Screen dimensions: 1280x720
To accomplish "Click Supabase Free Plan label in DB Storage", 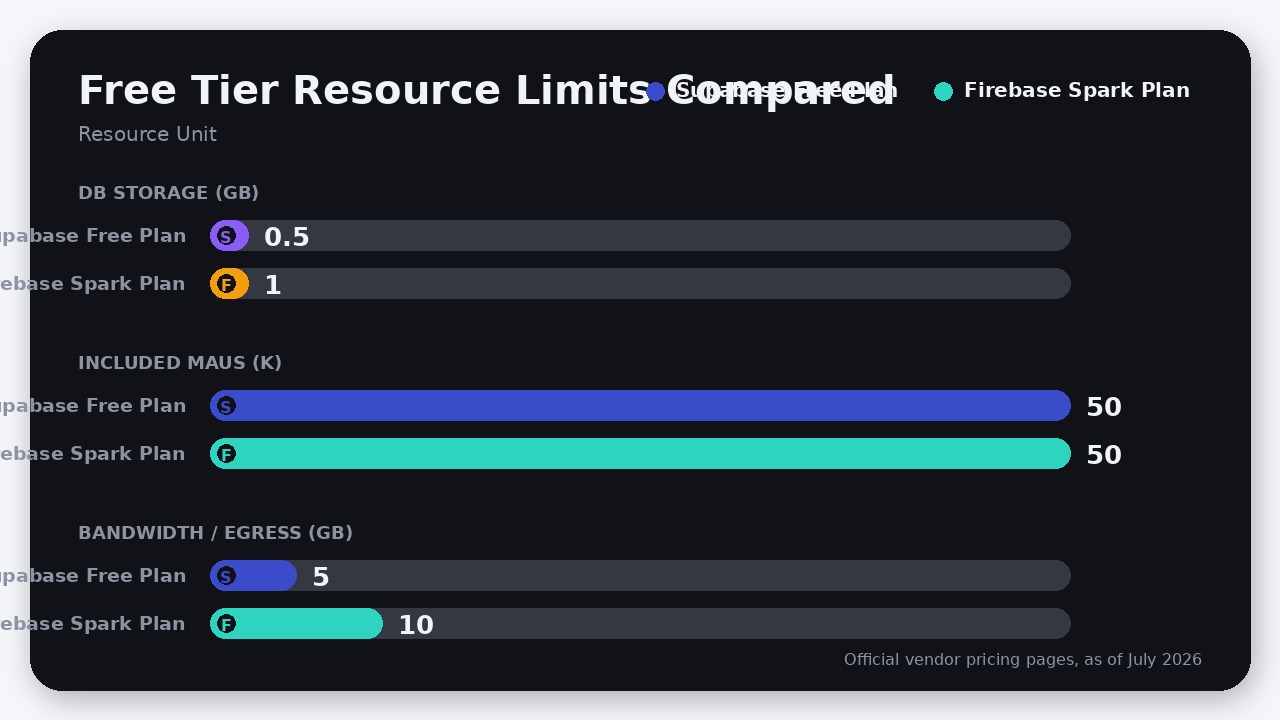I will tap(93, 236).
